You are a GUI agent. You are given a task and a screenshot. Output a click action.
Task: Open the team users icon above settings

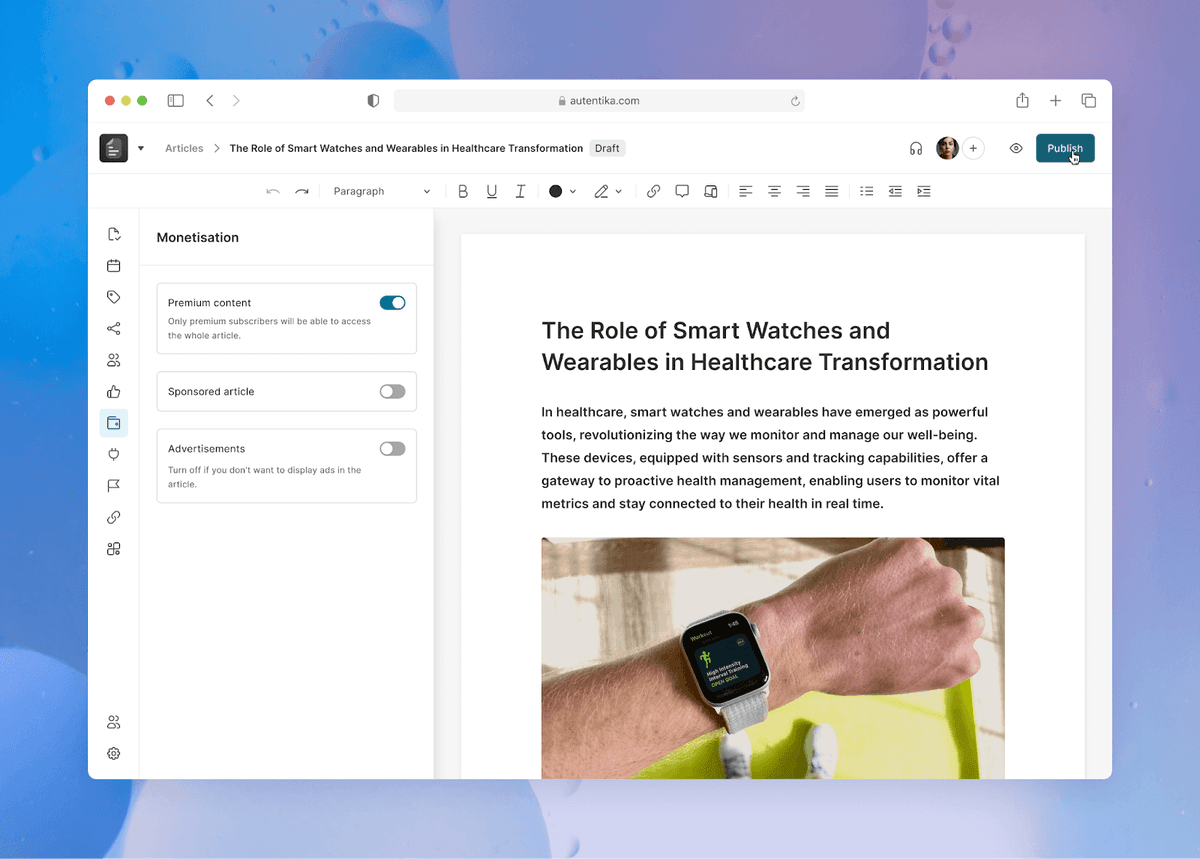tap(114, 722)
